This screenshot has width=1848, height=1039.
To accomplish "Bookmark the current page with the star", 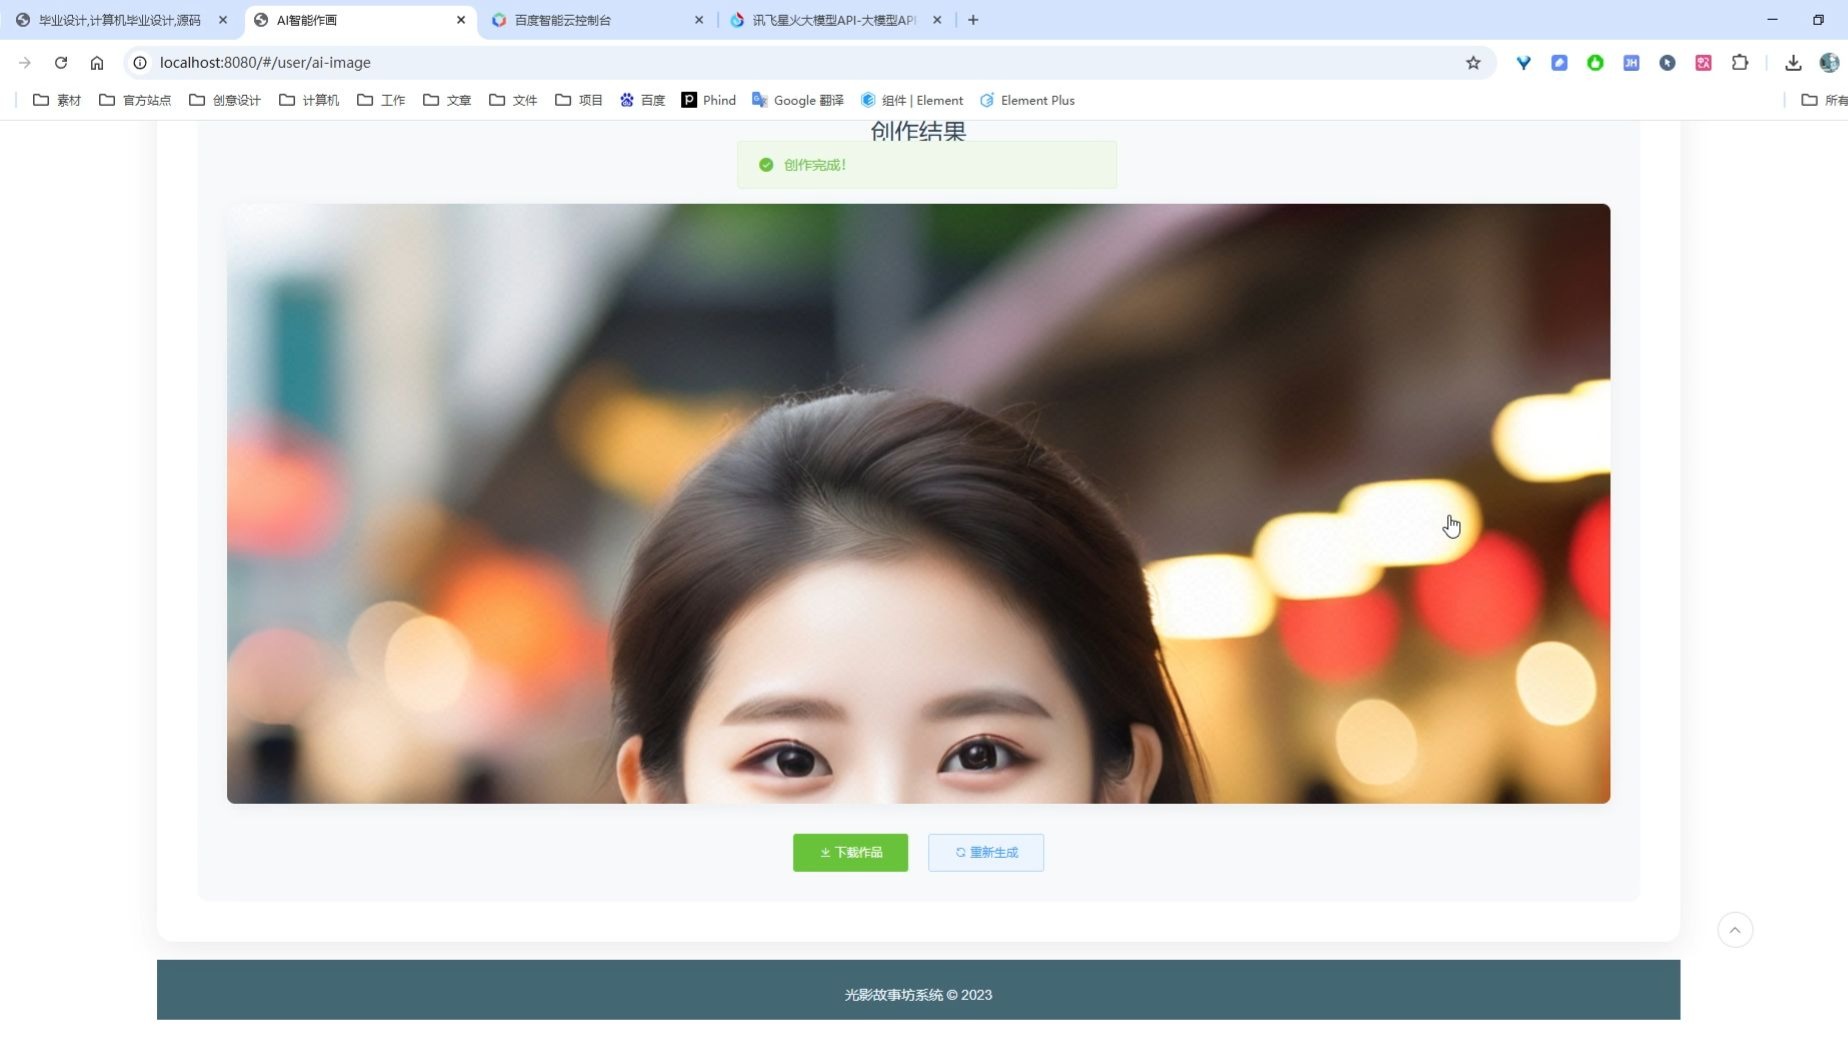I will point(1473,62).
